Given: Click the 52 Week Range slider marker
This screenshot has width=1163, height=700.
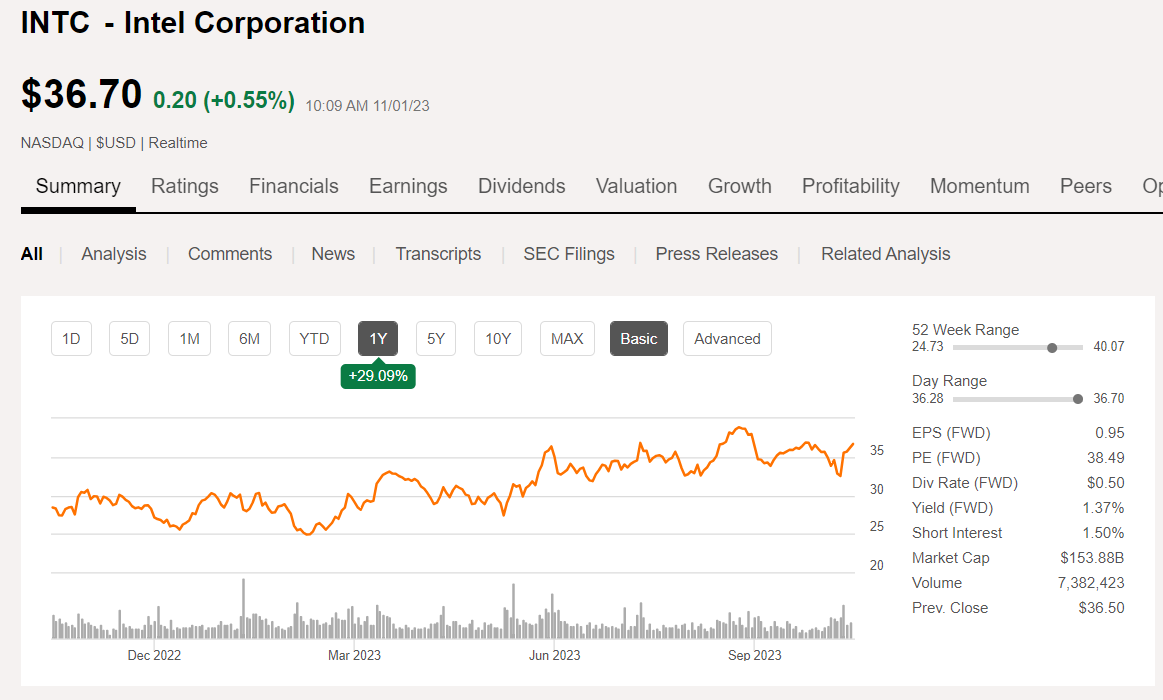Looking at the screenshot, I should (1052, 348).
